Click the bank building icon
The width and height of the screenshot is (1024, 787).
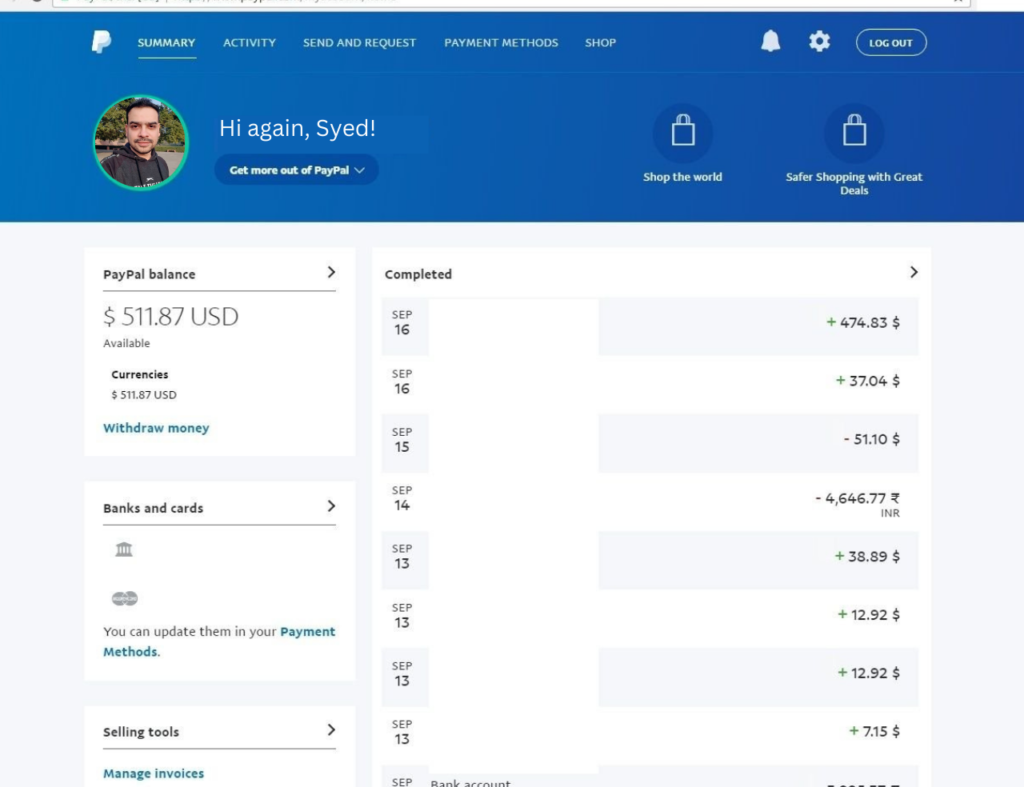coord(124,549)
